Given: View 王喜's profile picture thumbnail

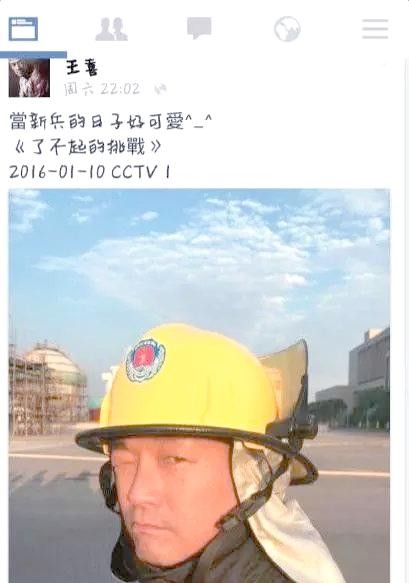Looking at the screenshot, I should click(x=29, y=78).
